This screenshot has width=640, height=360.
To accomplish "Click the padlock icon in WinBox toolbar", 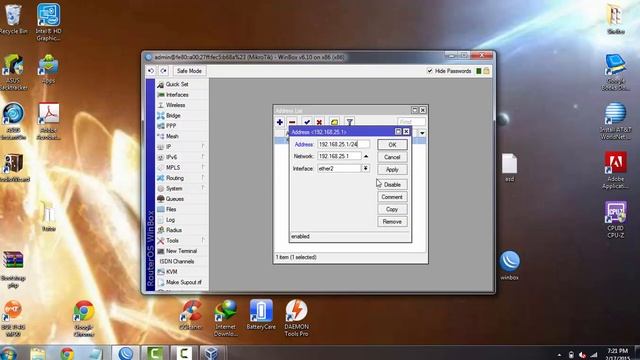I will [x=487, y=71].
